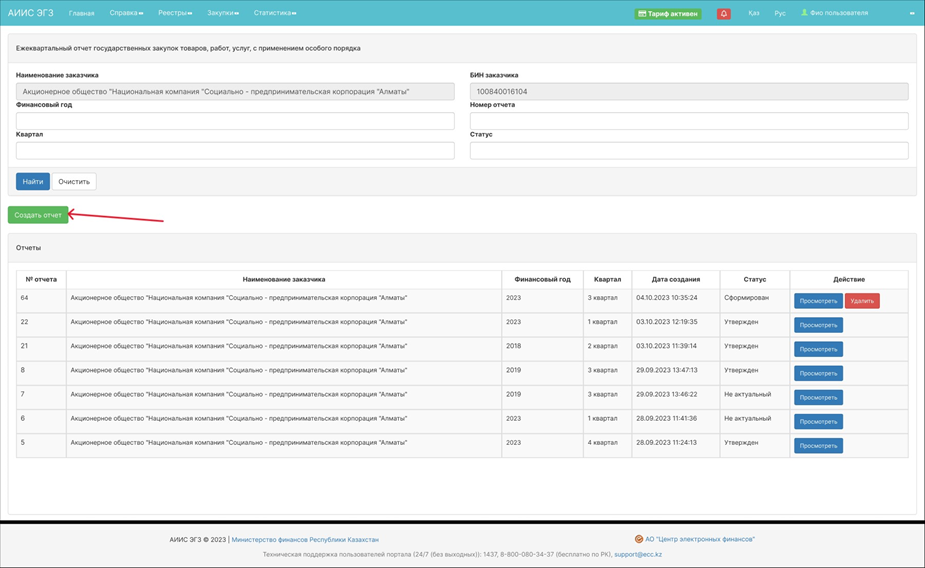Screen dimensions: 925x568
Task: Delete report 64 with the Удалить button
Action: [x=861, y=301]
